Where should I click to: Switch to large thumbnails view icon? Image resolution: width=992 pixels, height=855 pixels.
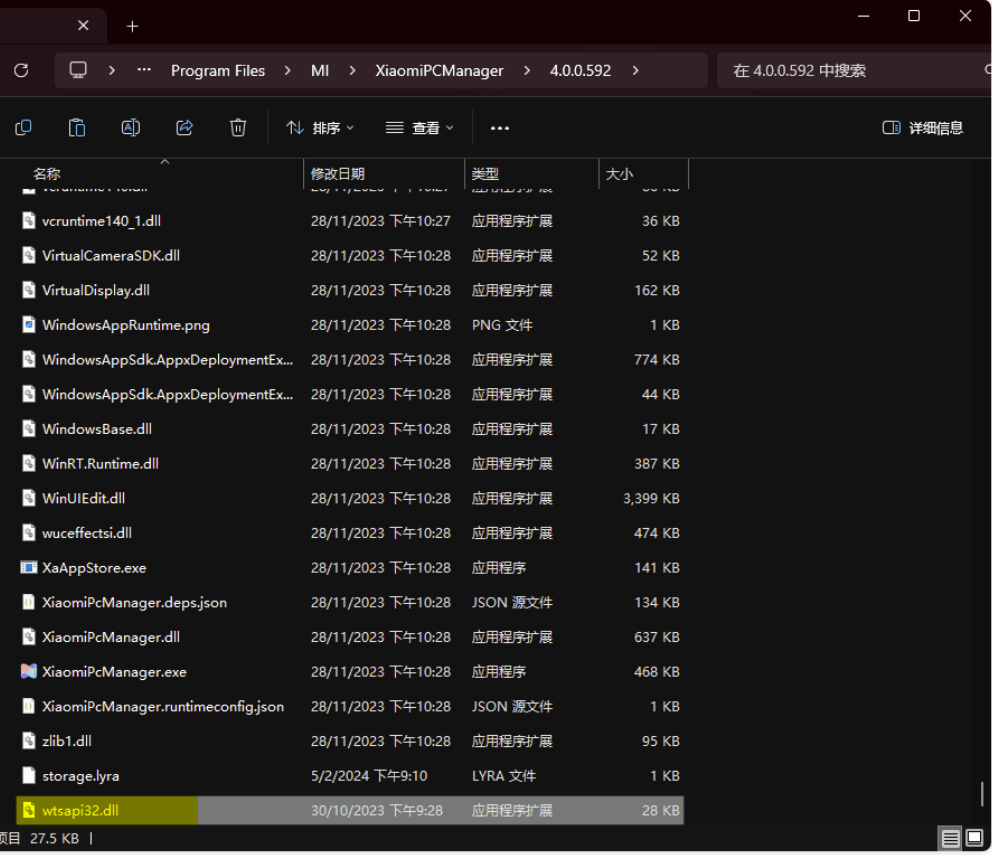pos(974,838)
